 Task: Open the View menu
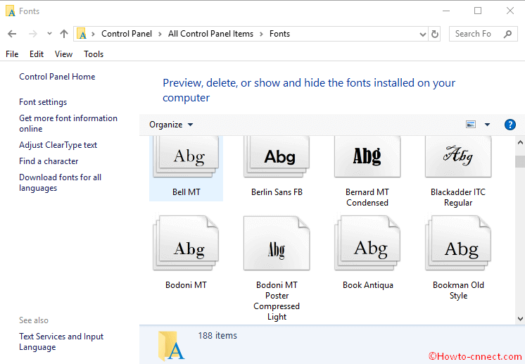point(64,54)
